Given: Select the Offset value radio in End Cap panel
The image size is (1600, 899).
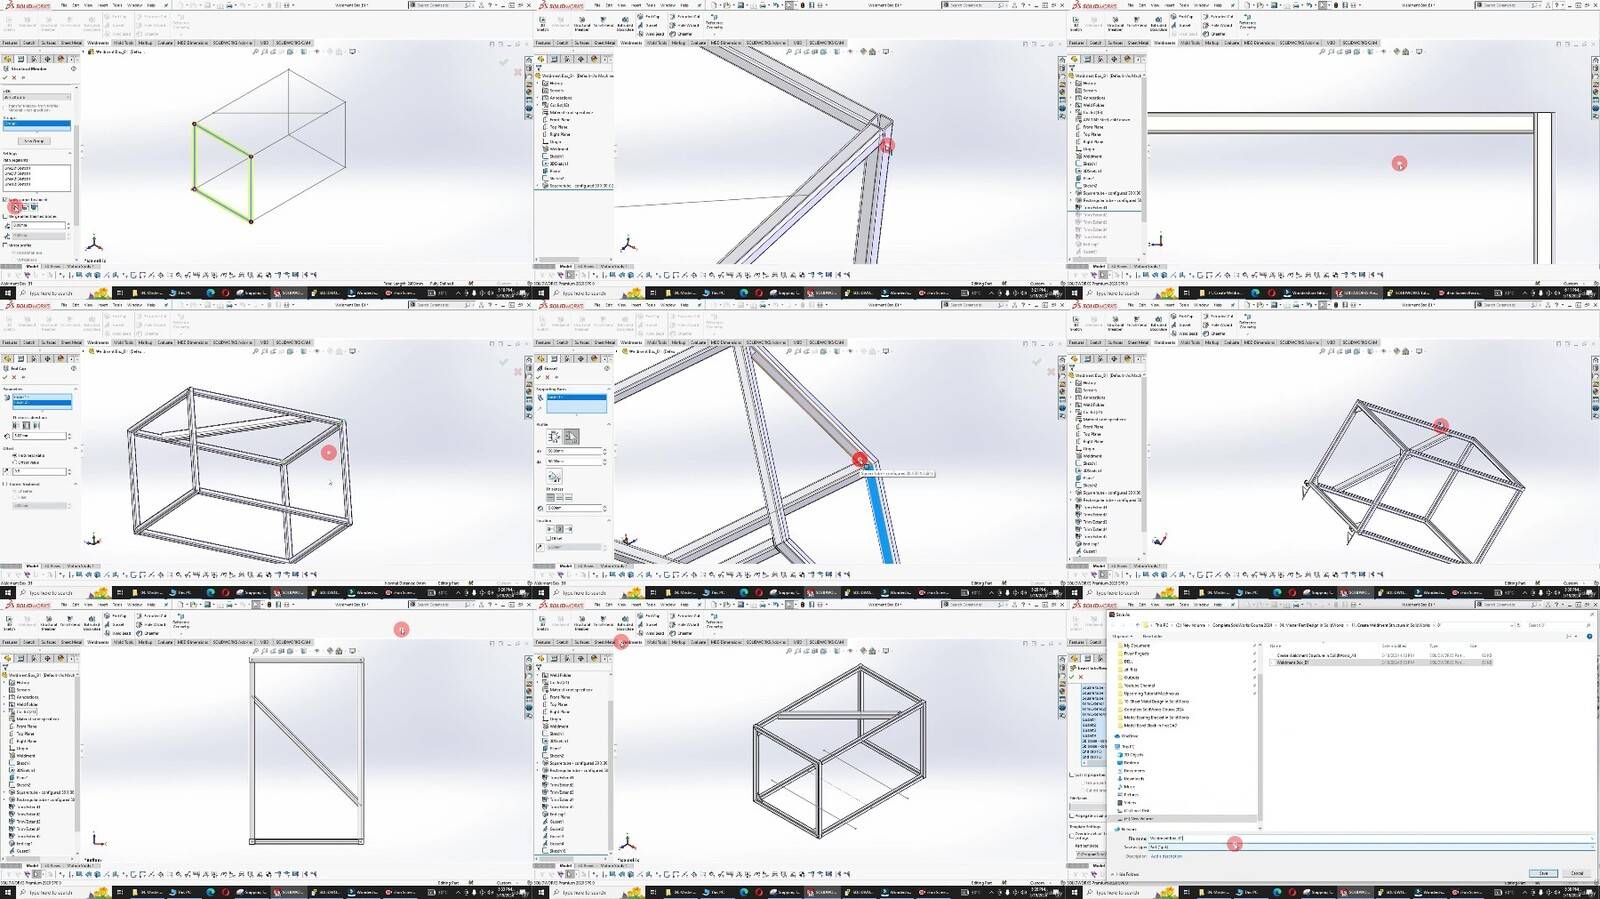Looking at the screenshot, I should pos(15,462).
